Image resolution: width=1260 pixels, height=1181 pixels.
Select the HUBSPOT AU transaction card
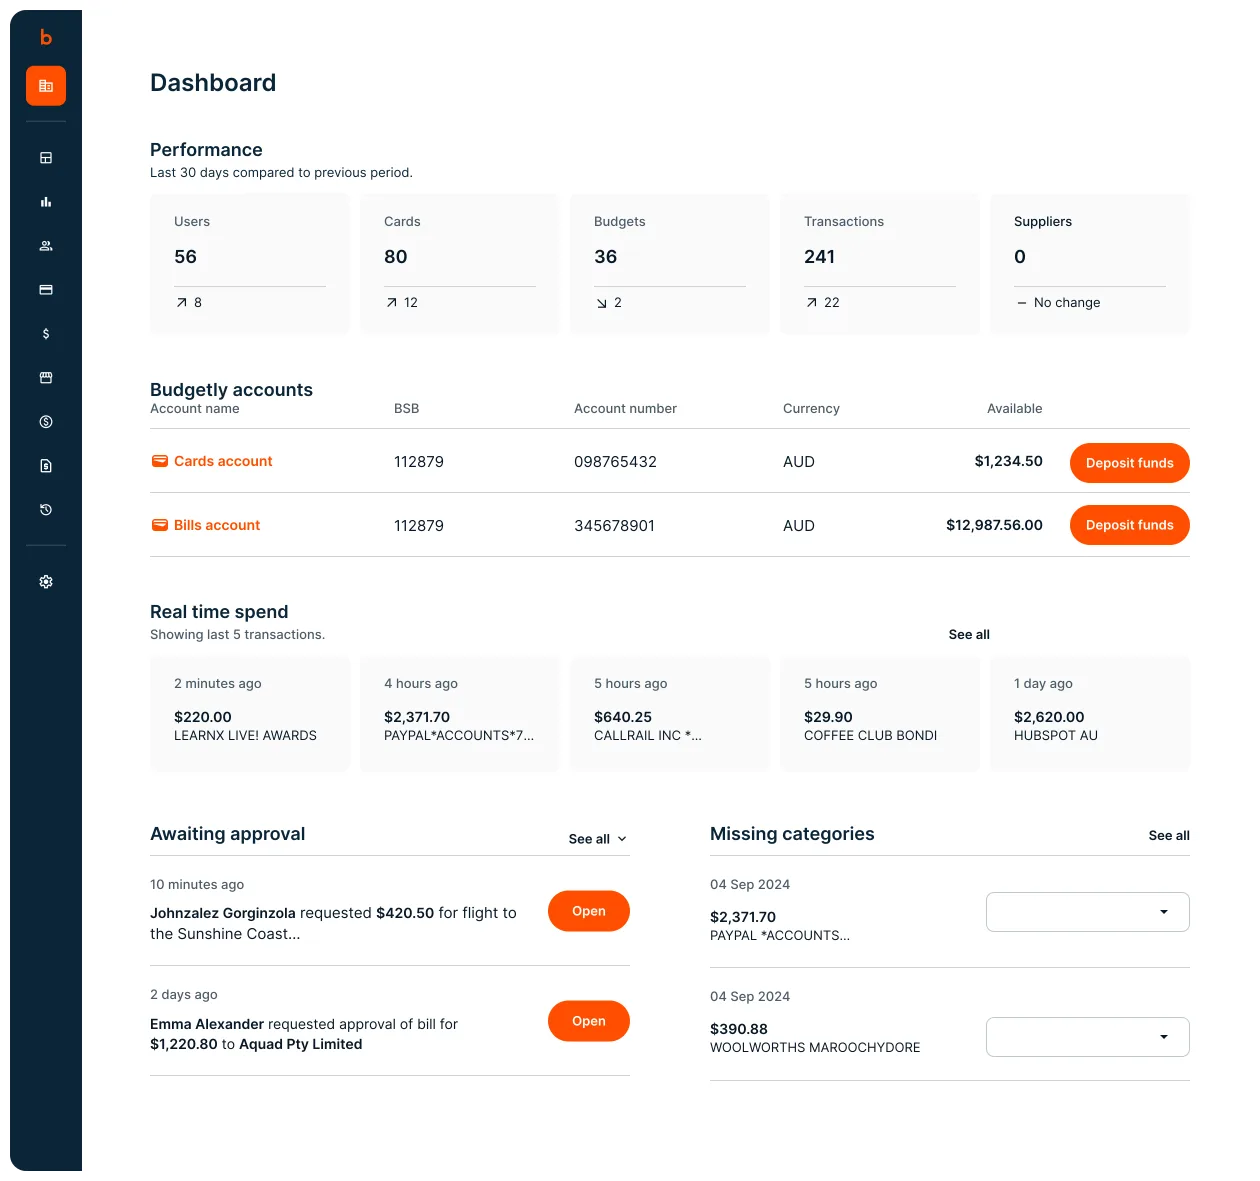tap(1089, 714)
